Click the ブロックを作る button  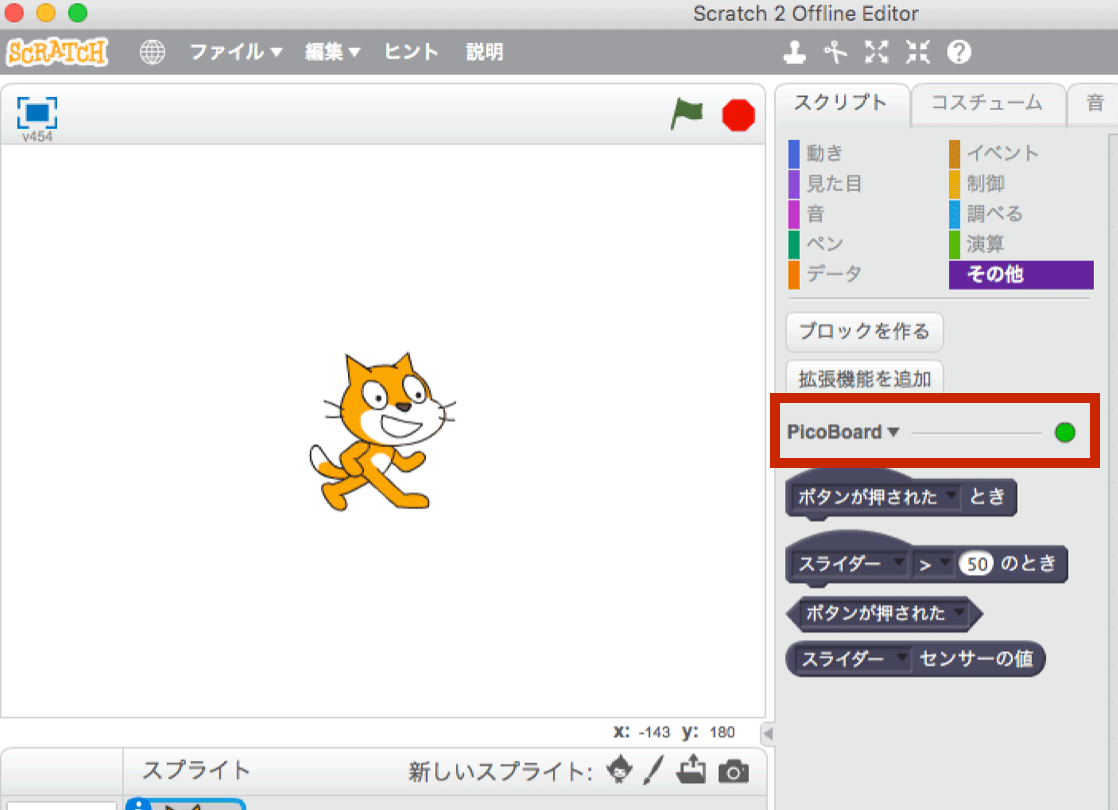[x=864, y=332]
